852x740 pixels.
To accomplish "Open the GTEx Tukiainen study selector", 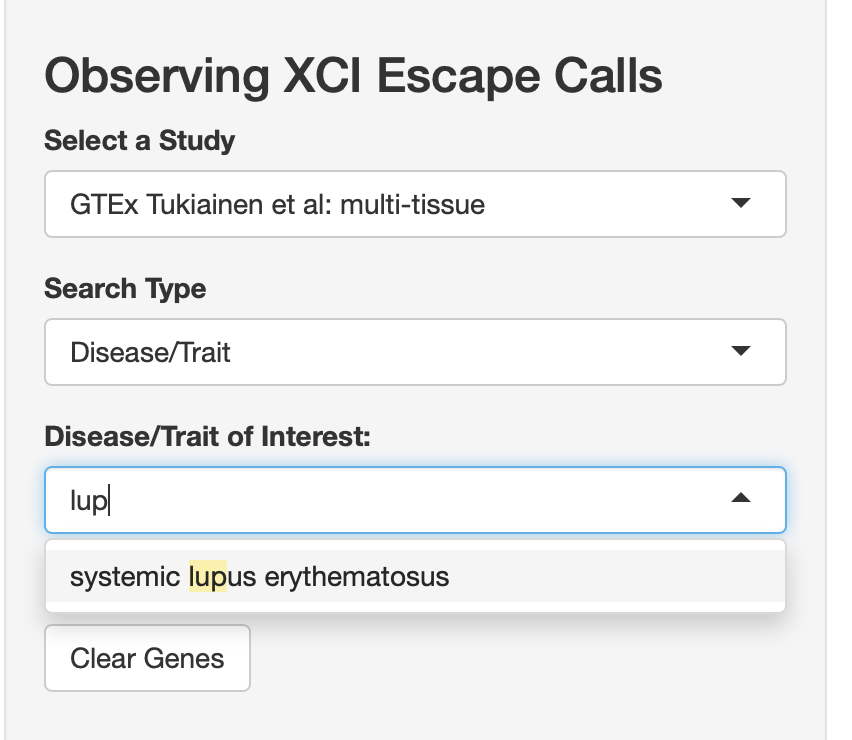I will (415, 204).
